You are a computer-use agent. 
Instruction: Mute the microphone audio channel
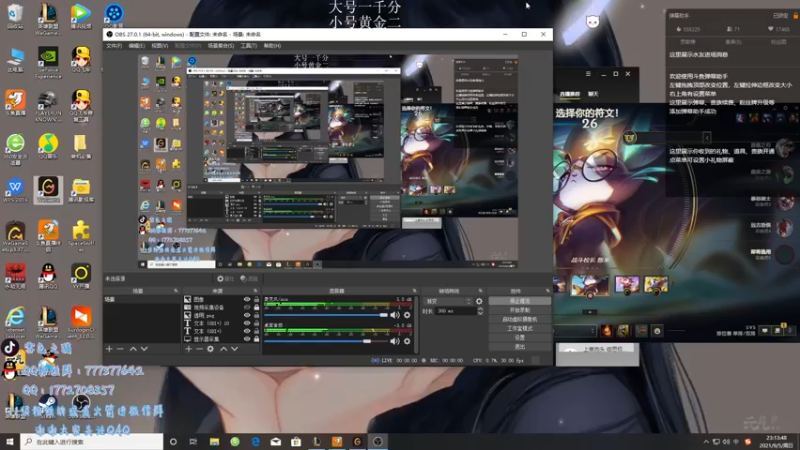coord(395,315)
